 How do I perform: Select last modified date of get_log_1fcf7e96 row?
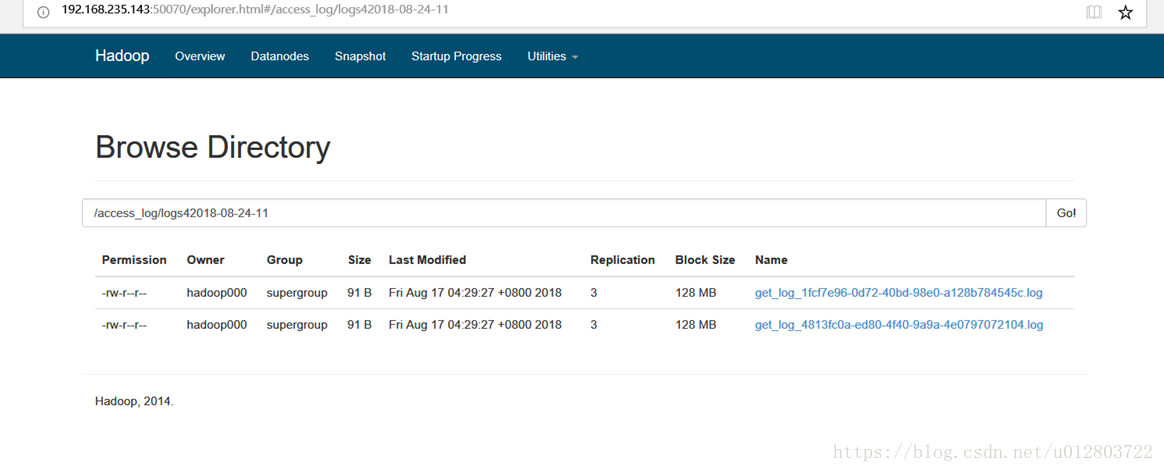(475, 293)
